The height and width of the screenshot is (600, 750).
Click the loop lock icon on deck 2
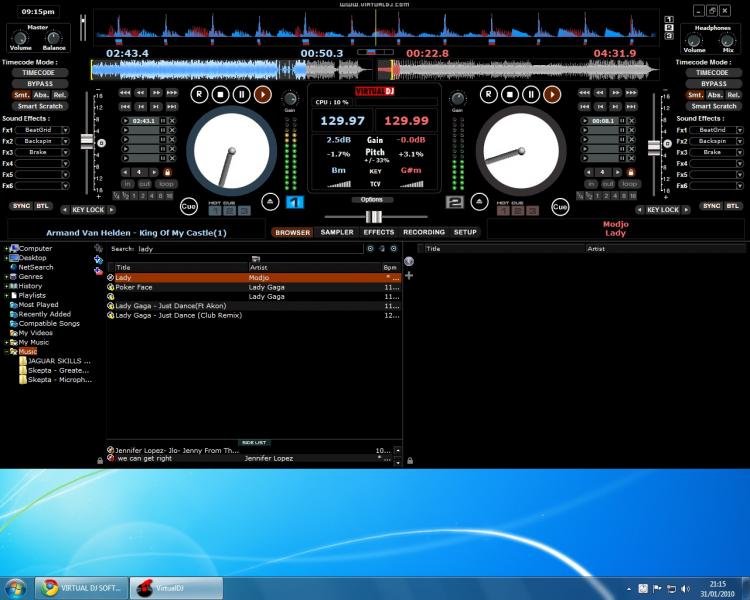click(x=631, y=172)
